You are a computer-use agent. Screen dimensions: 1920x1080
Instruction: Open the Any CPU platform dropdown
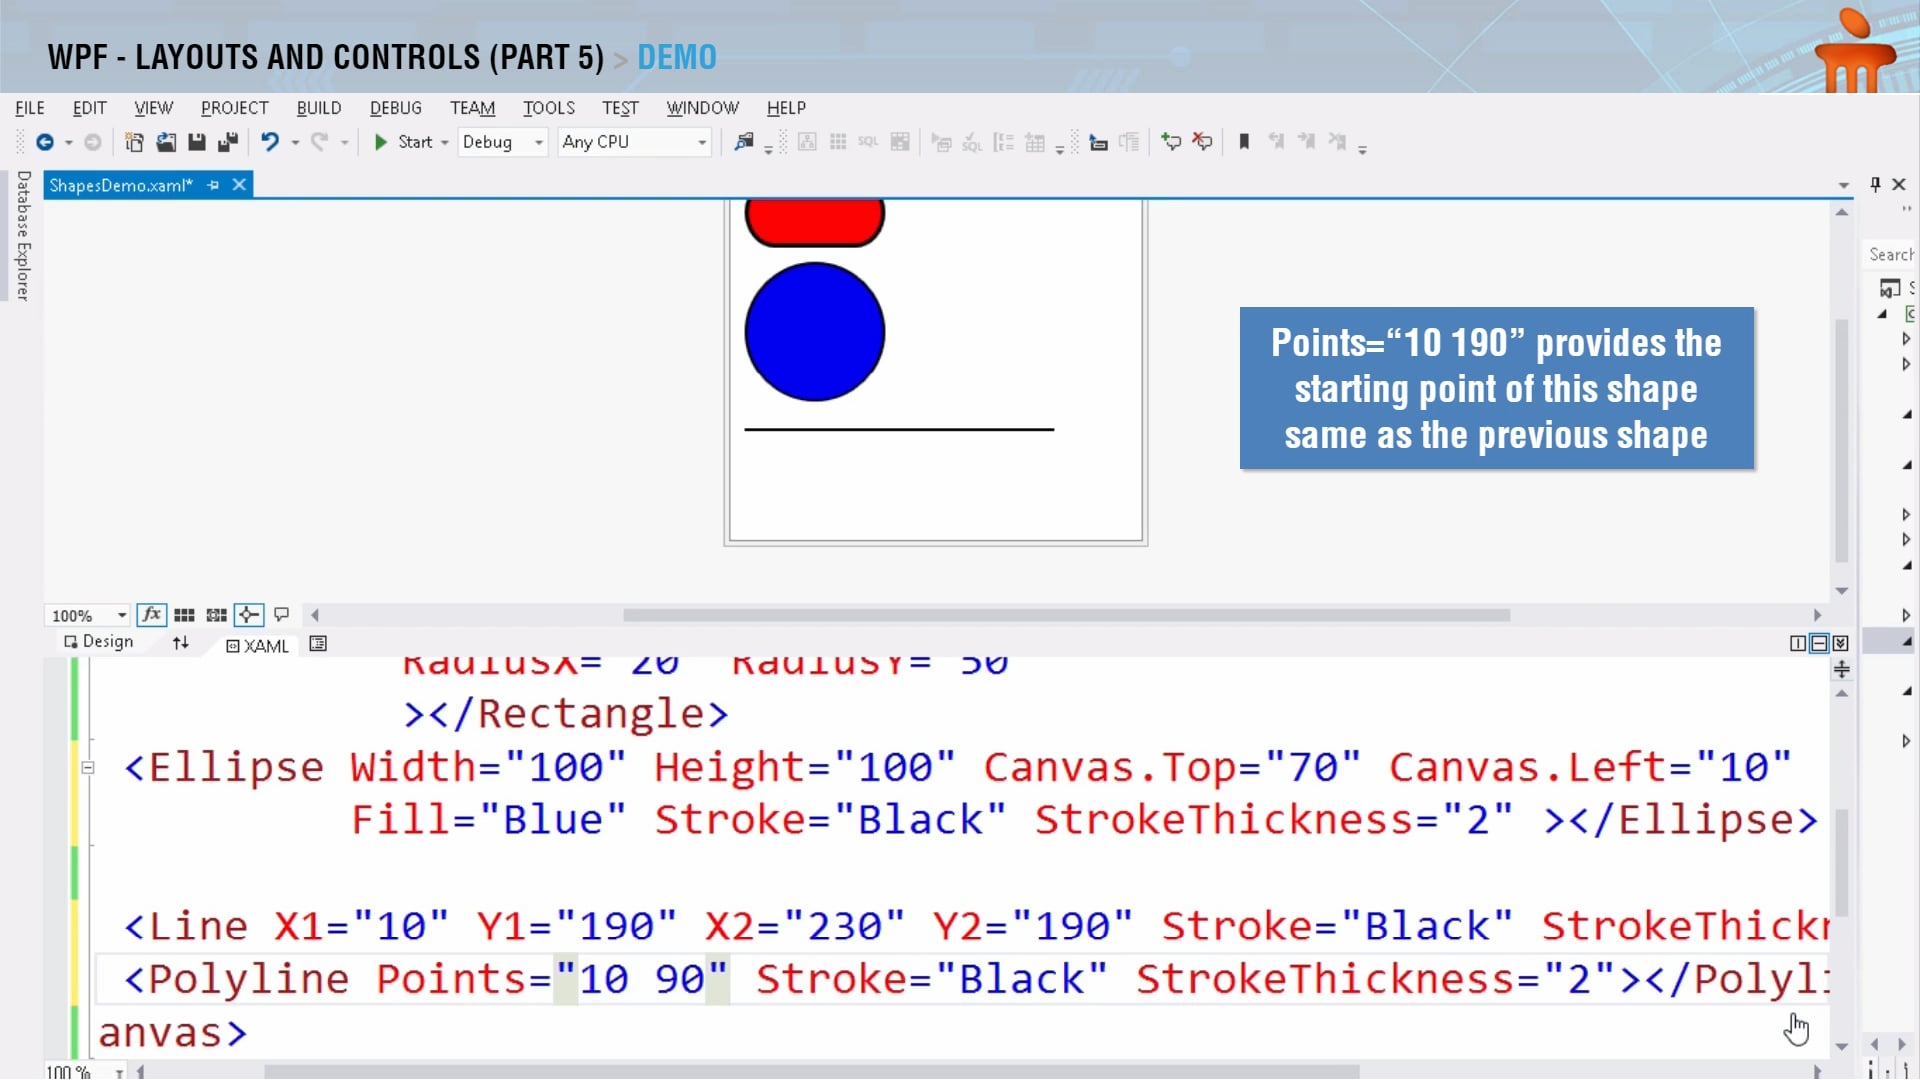702,142
